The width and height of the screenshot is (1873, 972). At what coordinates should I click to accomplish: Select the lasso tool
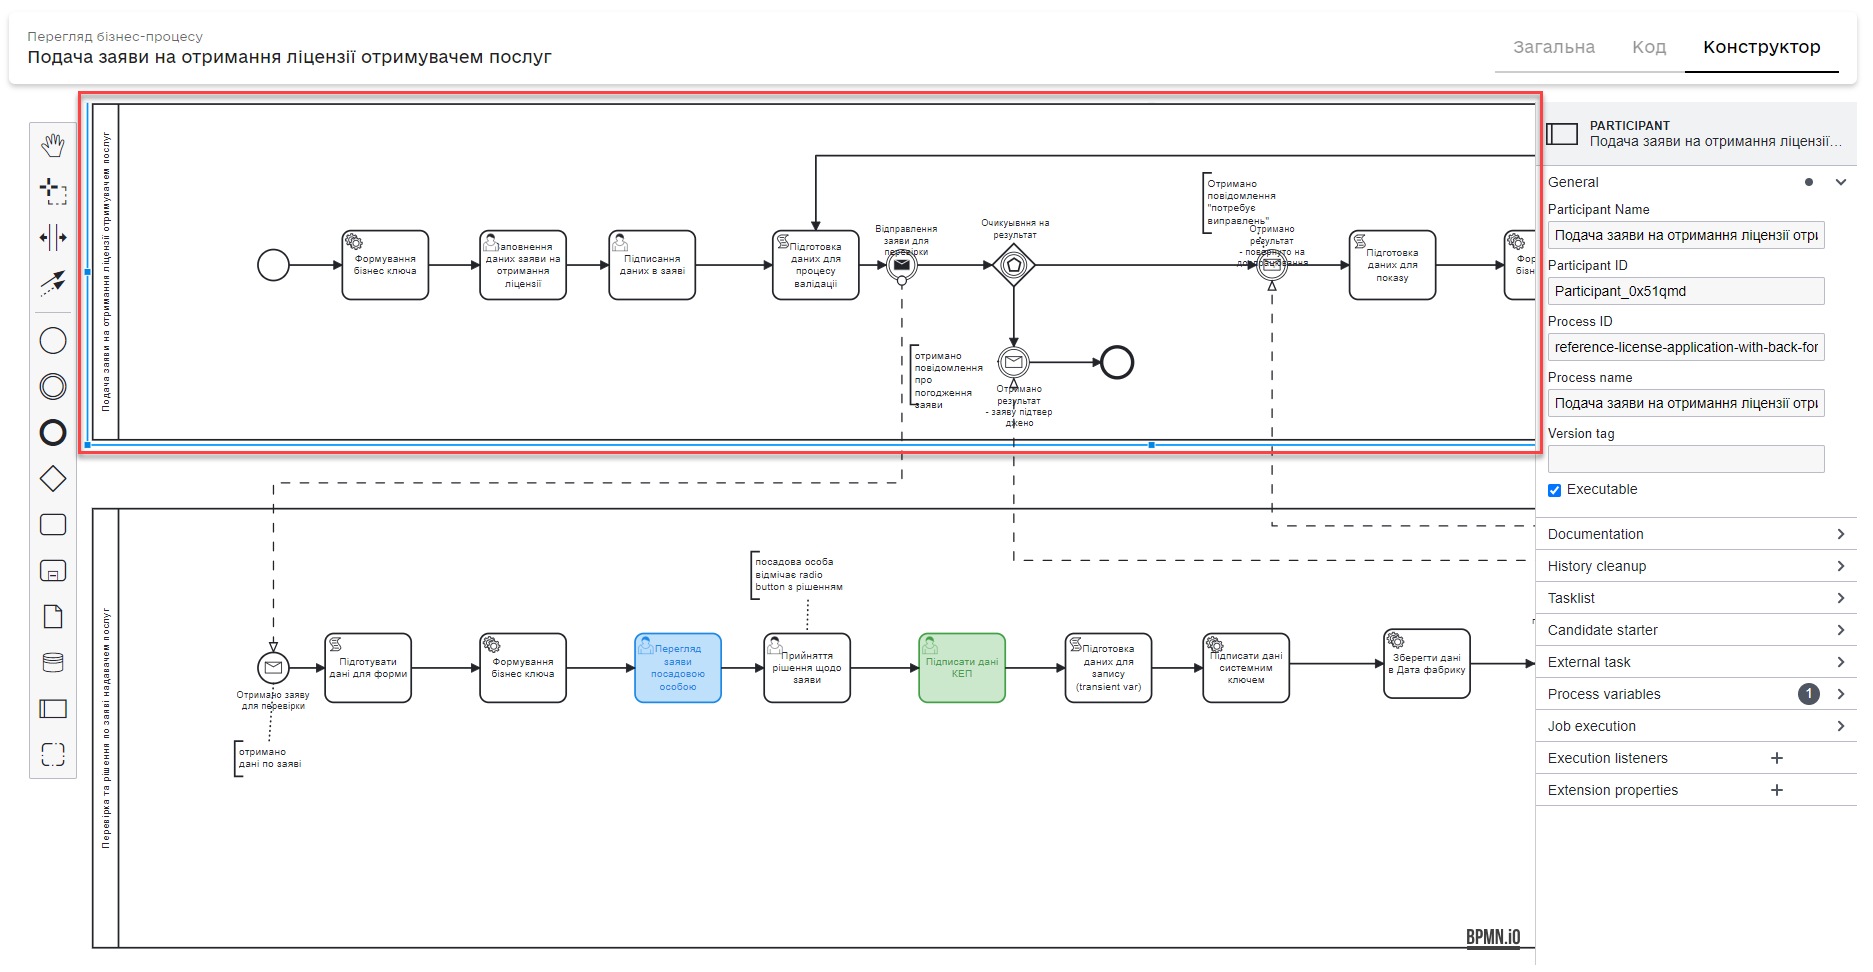[53, 190]
